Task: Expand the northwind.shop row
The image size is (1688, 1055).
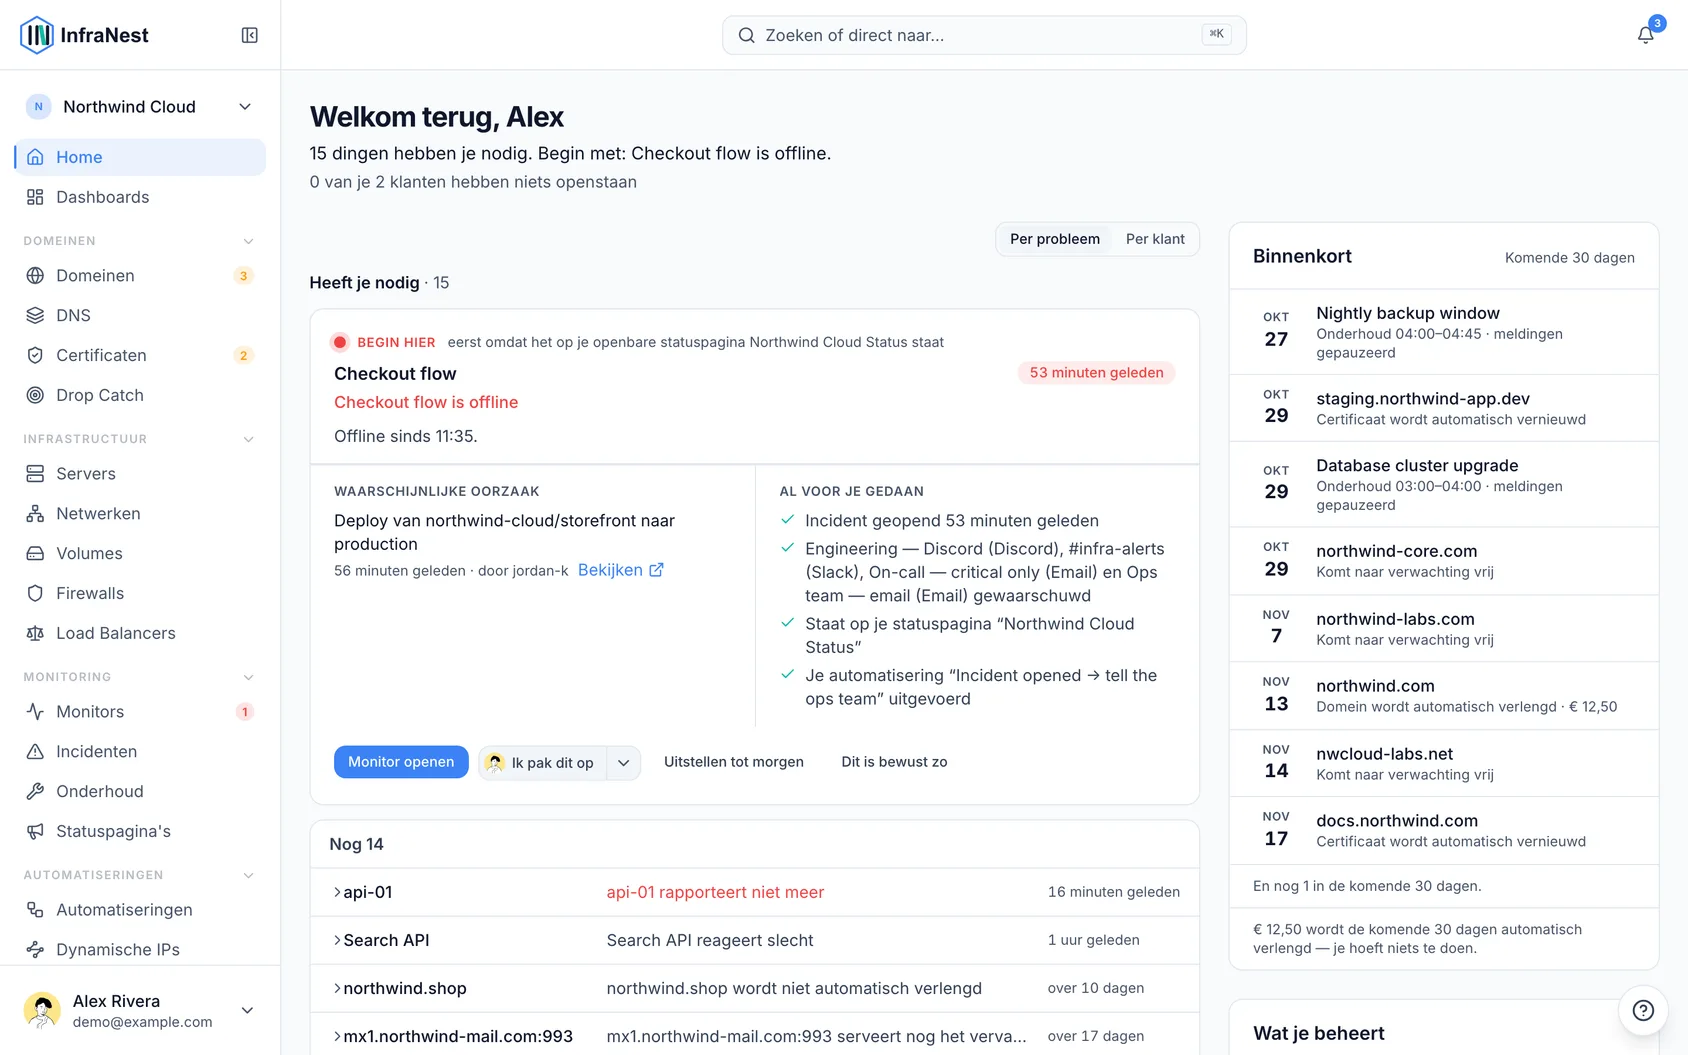Action: click(x=754, y=988)
